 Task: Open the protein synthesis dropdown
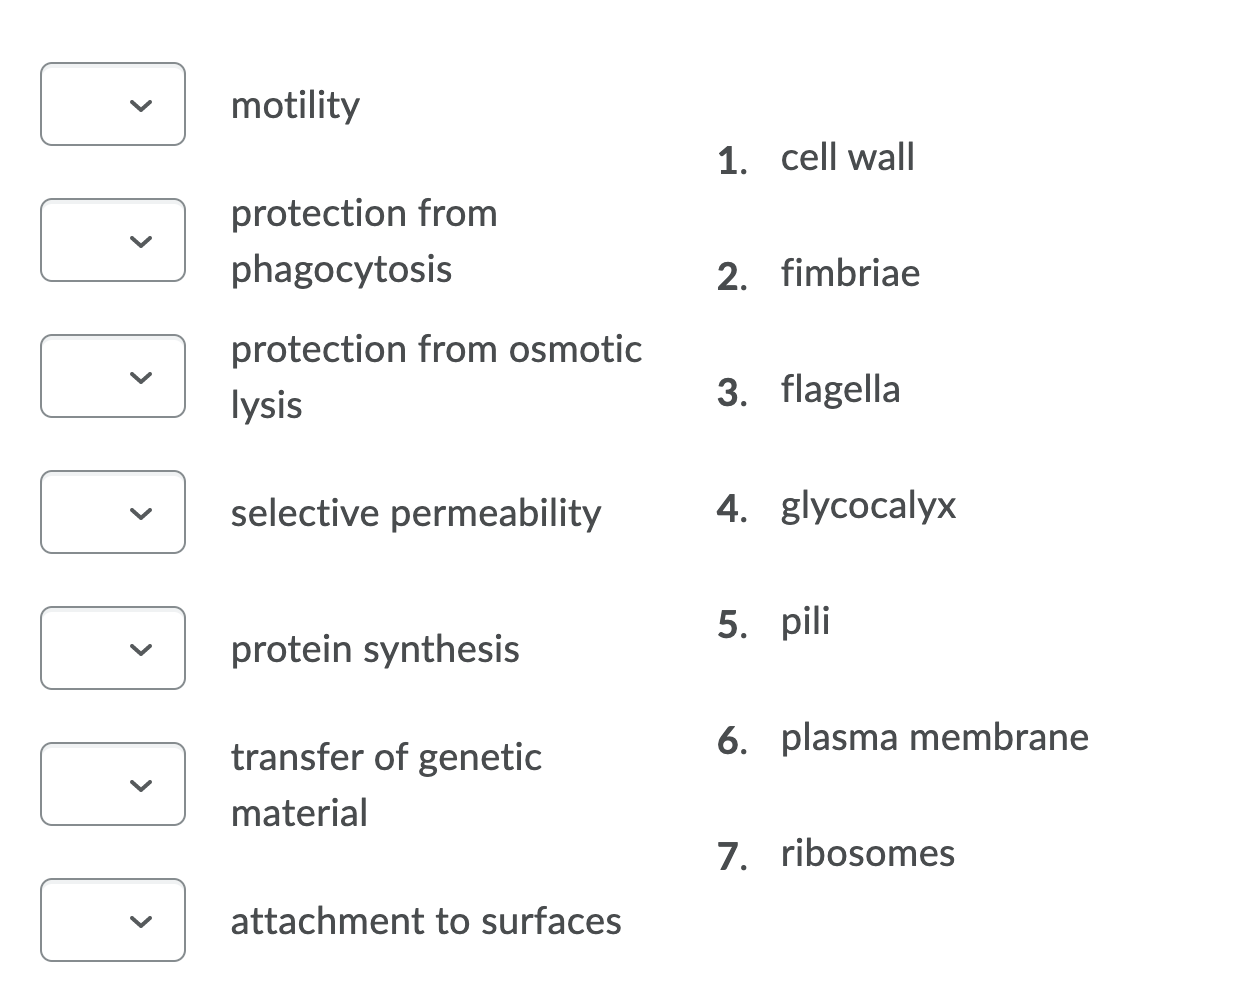[x=113, y=648]
